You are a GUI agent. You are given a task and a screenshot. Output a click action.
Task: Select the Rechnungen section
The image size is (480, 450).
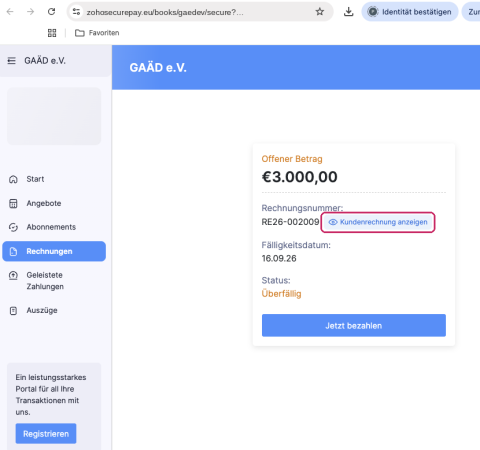click(x=54, y=251)
